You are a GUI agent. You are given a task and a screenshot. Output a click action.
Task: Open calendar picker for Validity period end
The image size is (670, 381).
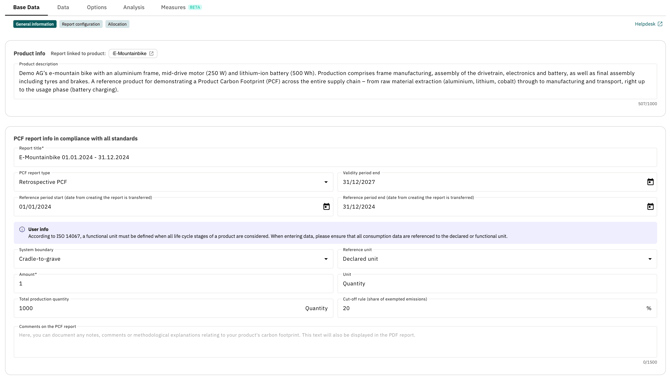pyautogui.click(x=650, y=182)
